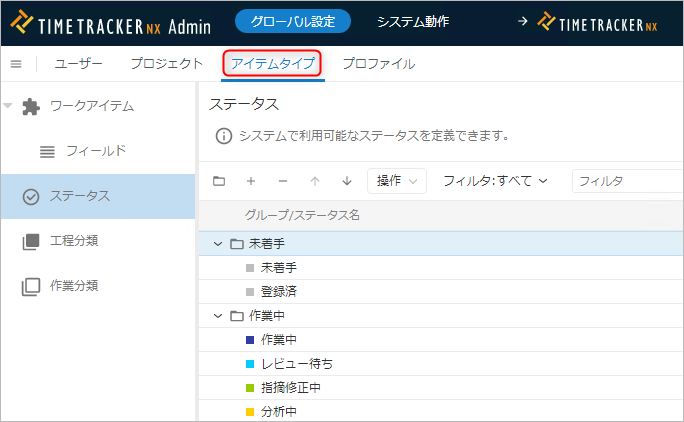The image size is (684, 422).
Task: Open the フィルタ:すべて dropdown
Action: [496, 181]
